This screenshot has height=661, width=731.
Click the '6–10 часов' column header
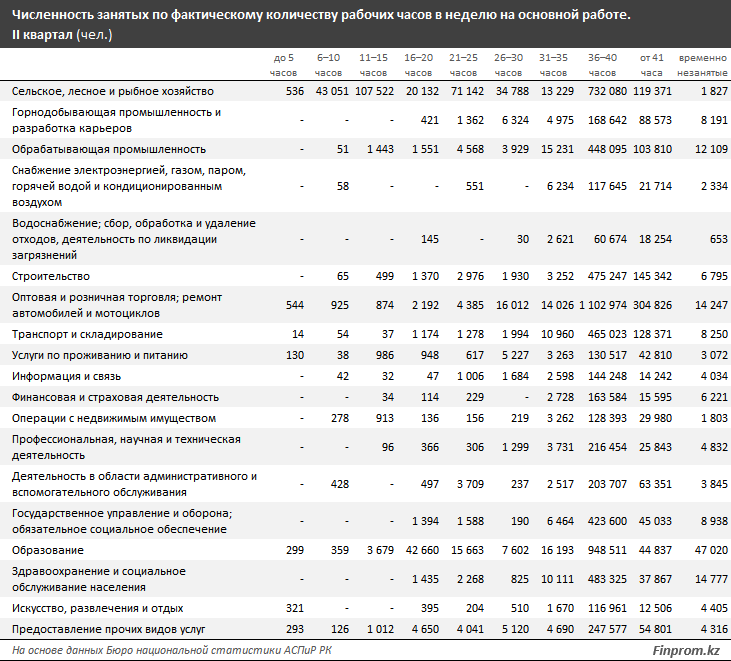pos(328,65)
